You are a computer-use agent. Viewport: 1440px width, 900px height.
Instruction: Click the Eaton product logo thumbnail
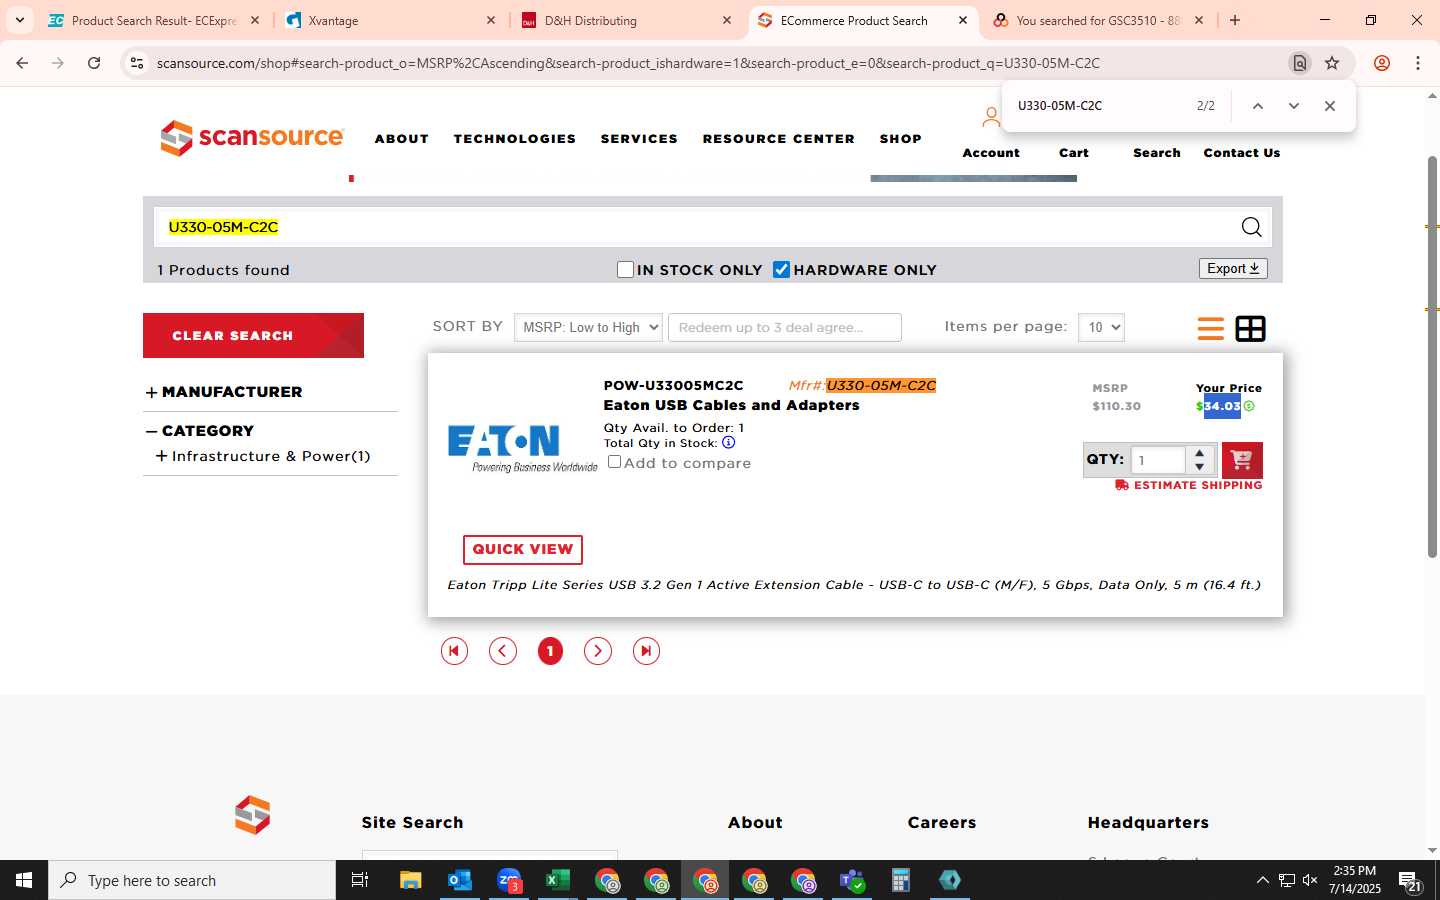[522, 448]
